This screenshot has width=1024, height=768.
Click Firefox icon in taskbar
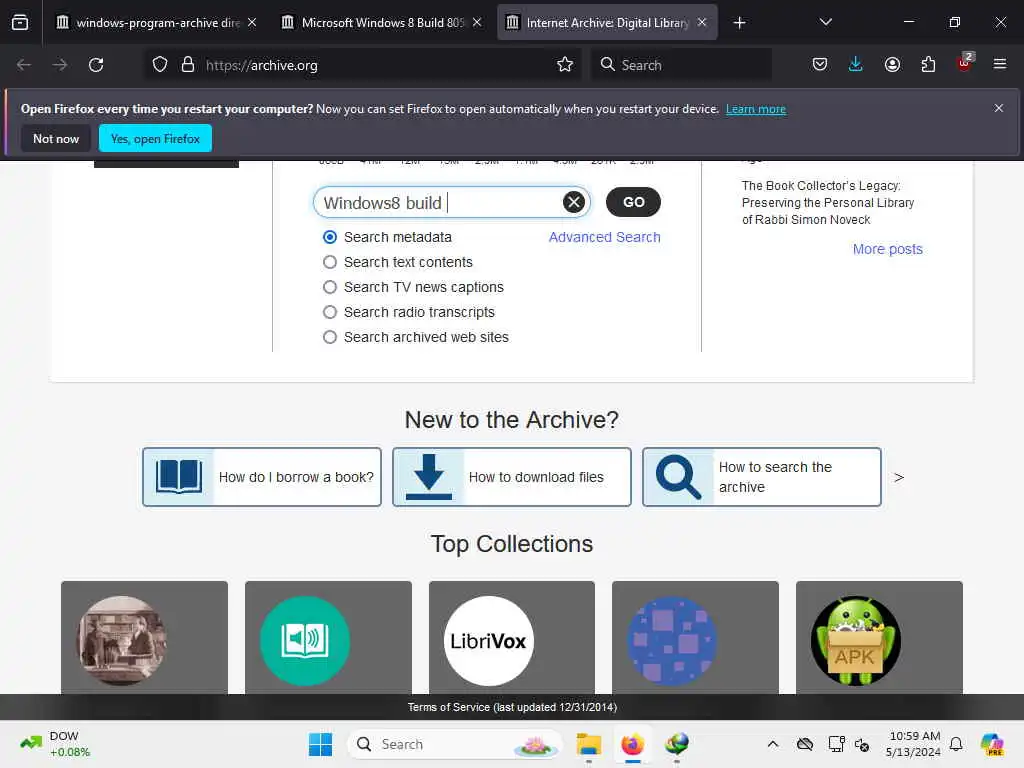pyautogui.click(x=632, y=744)
